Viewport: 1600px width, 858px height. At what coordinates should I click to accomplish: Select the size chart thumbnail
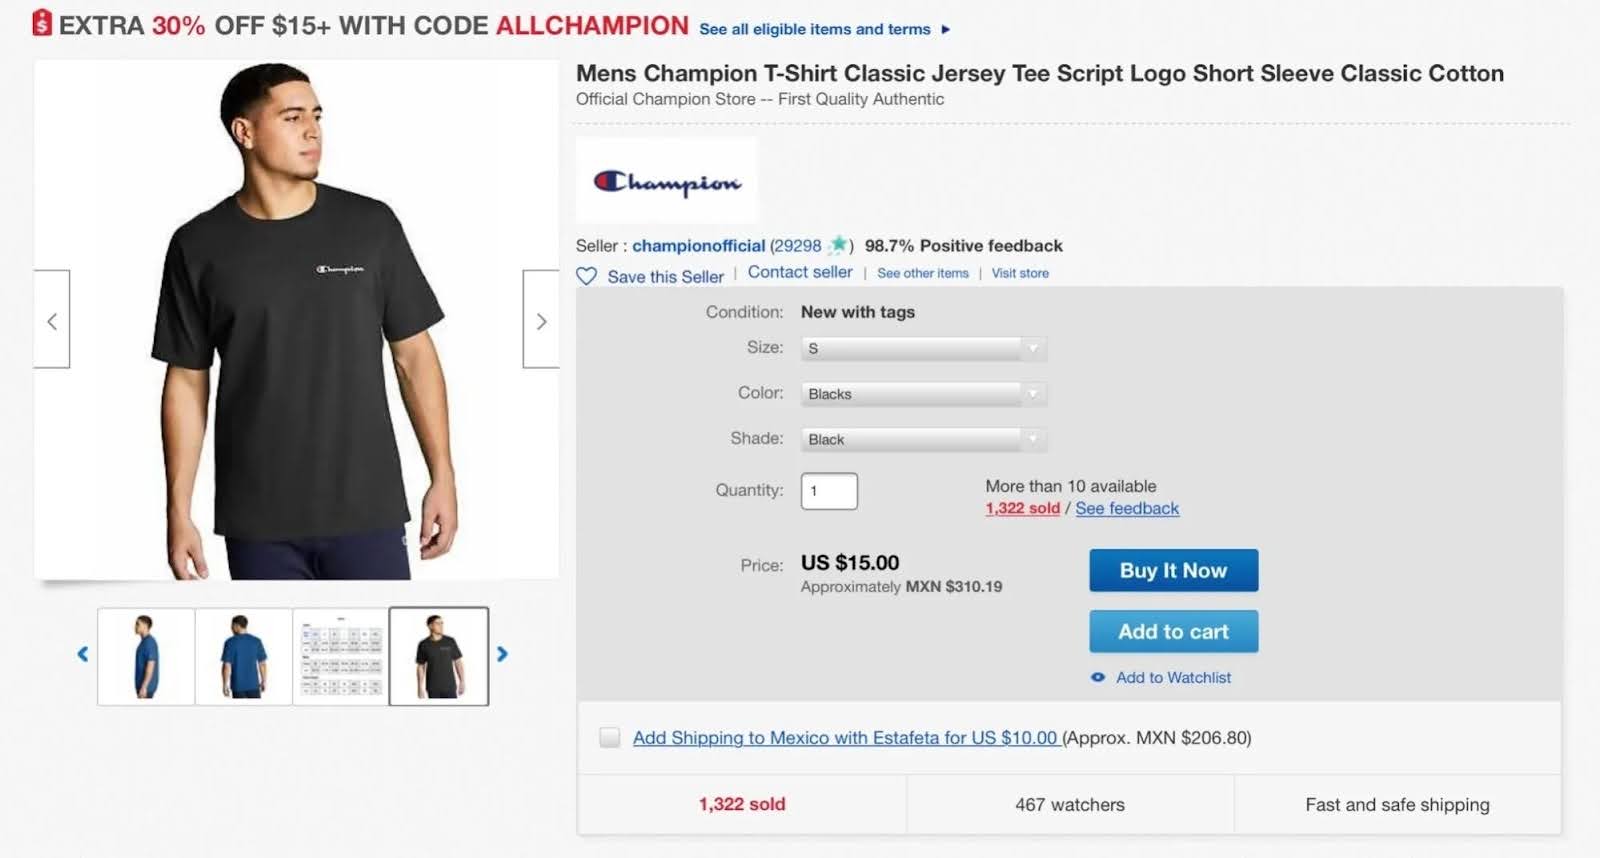(340, 654)
